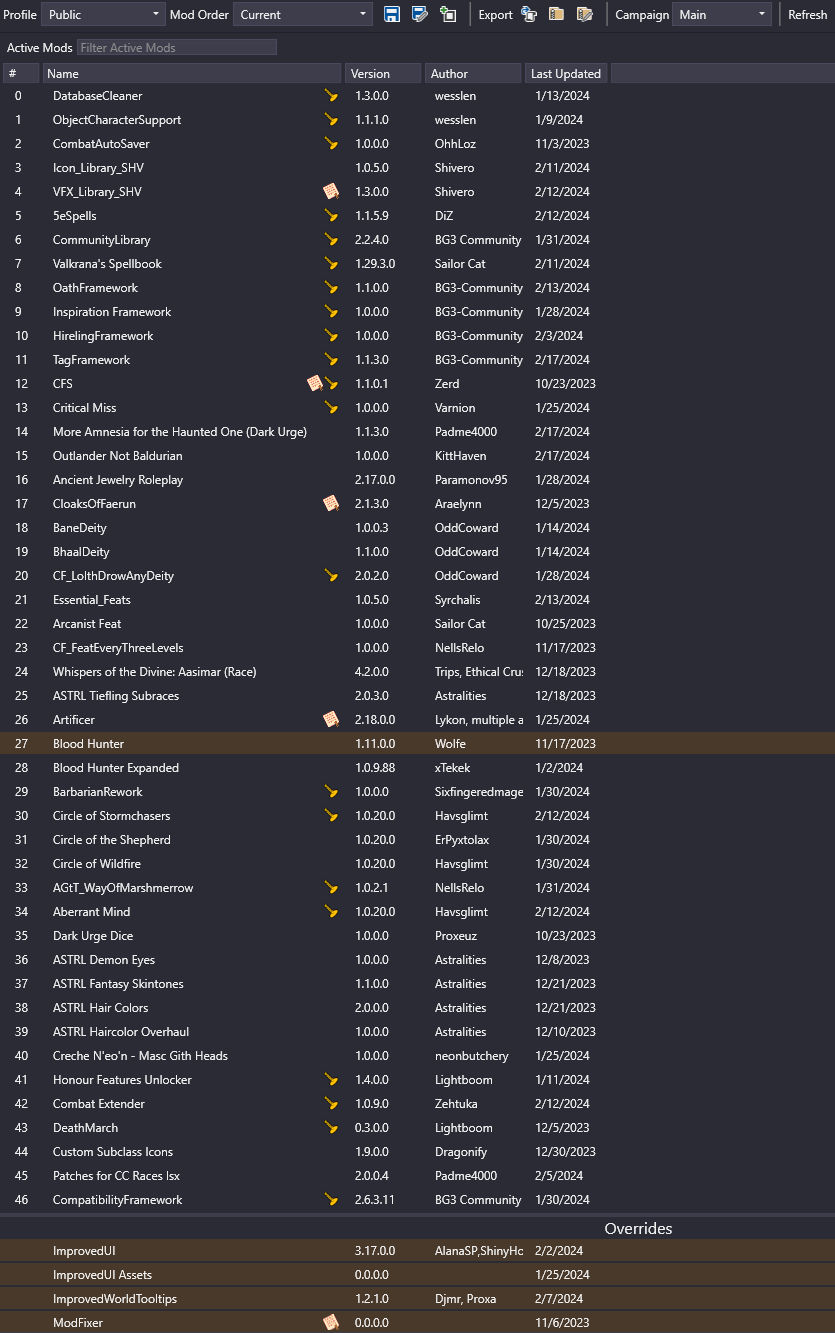The height and width of the screenshot is (1333, 835).
Task: Click the yellow icon beside DatabaseCleaner
Action: pos(331,96)
